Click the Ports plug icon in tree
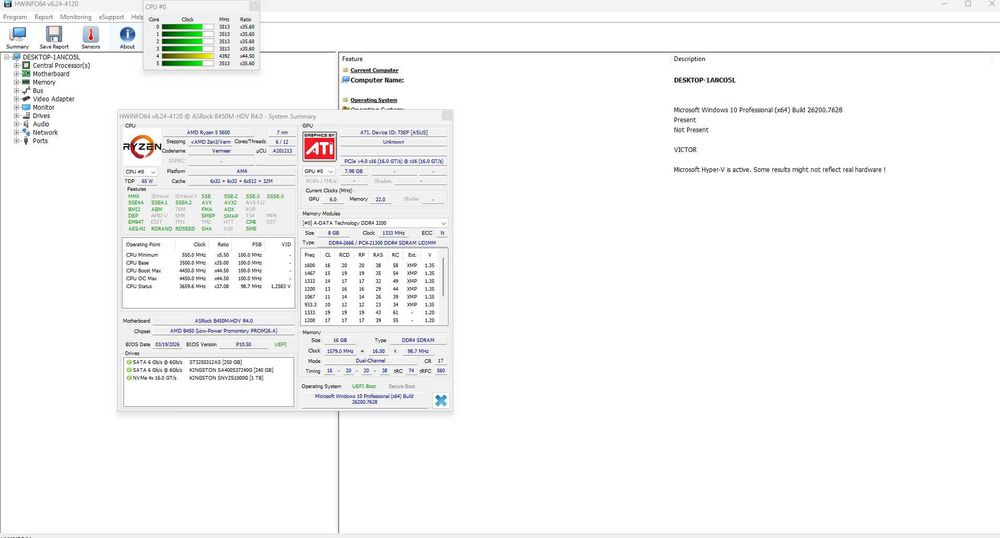Viewport: 1000px width, 538px height. (26, 140)
